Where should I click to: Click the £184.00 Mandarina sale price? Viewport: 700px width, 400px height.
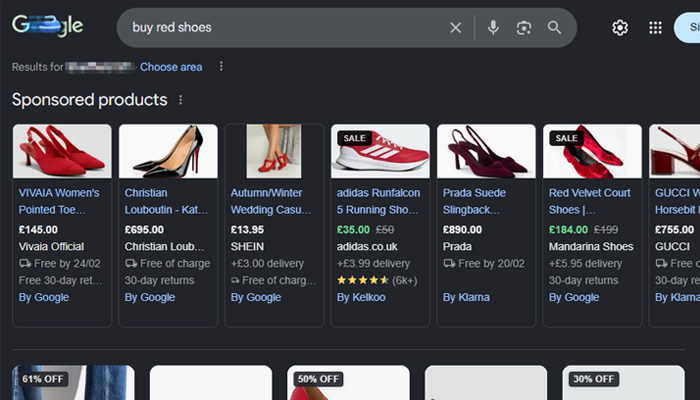pyautogui.click(x=568, y=230)
